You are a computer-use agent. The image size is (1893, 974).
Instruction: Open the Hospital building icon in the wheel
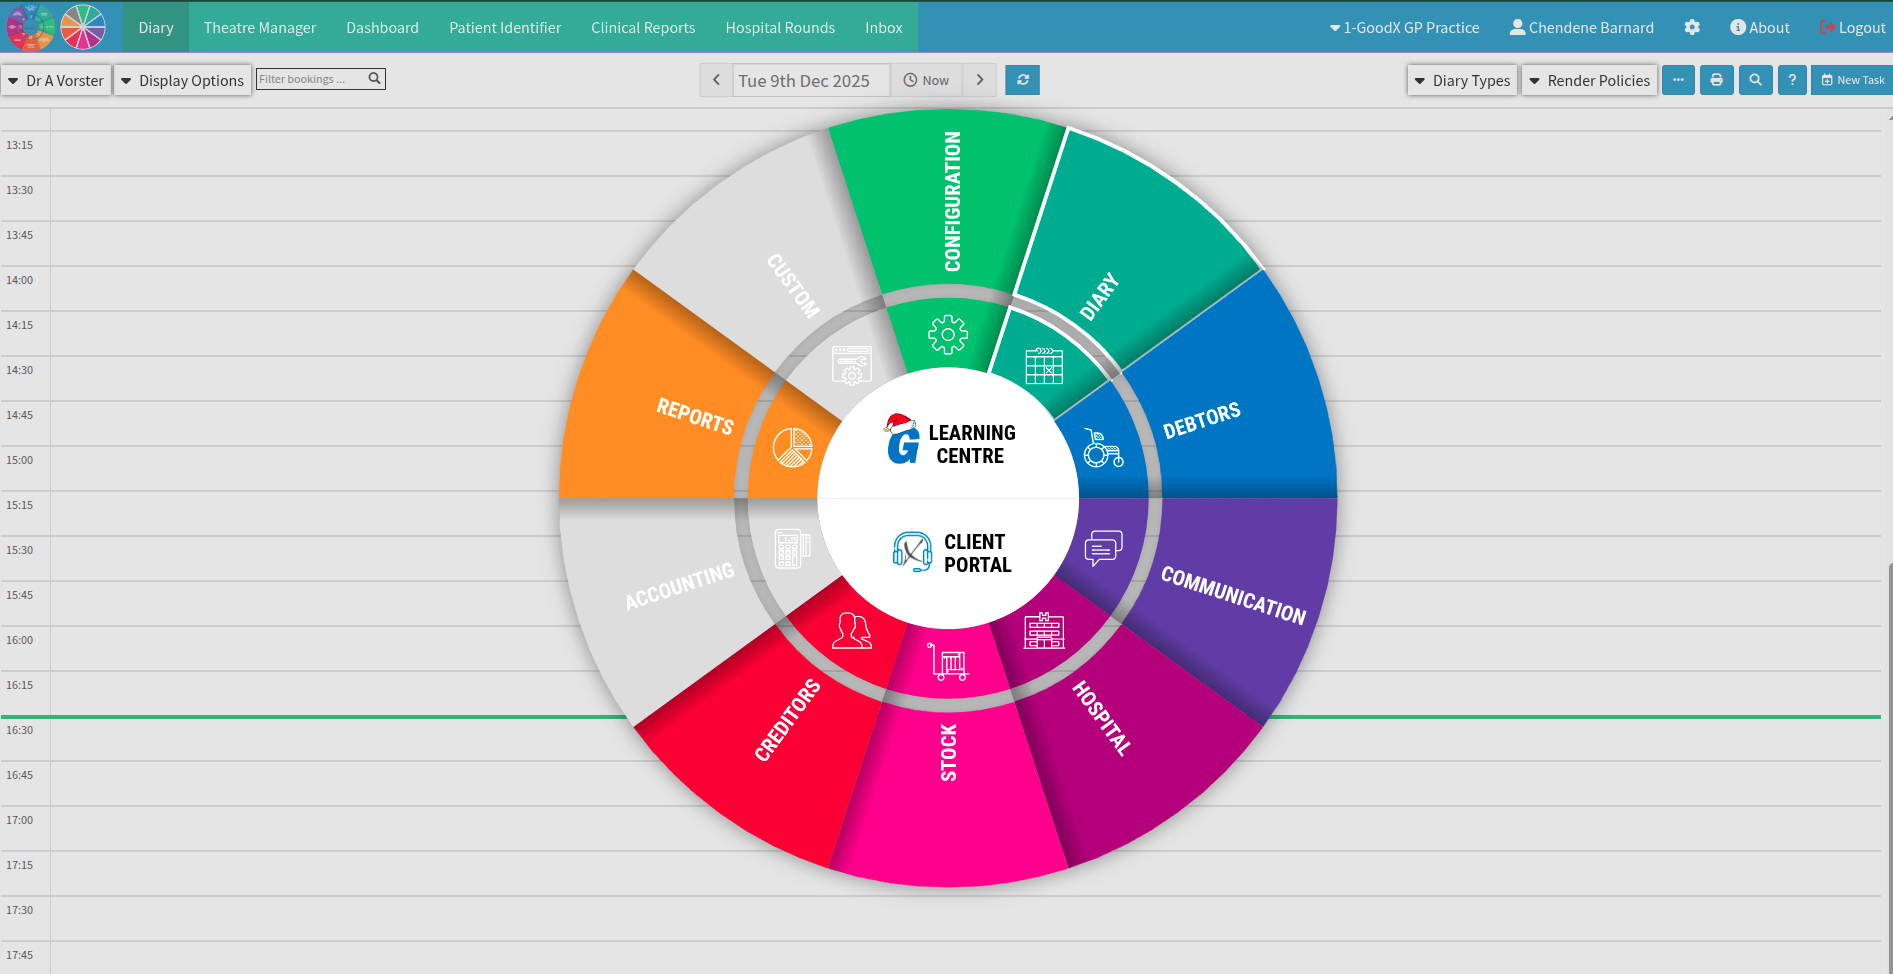[x=1044, y=630]
